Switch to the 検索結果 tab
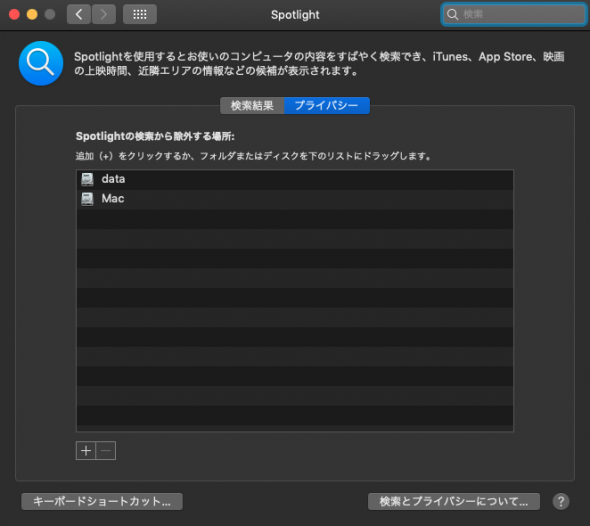590x526 pixels. point(252,106)
